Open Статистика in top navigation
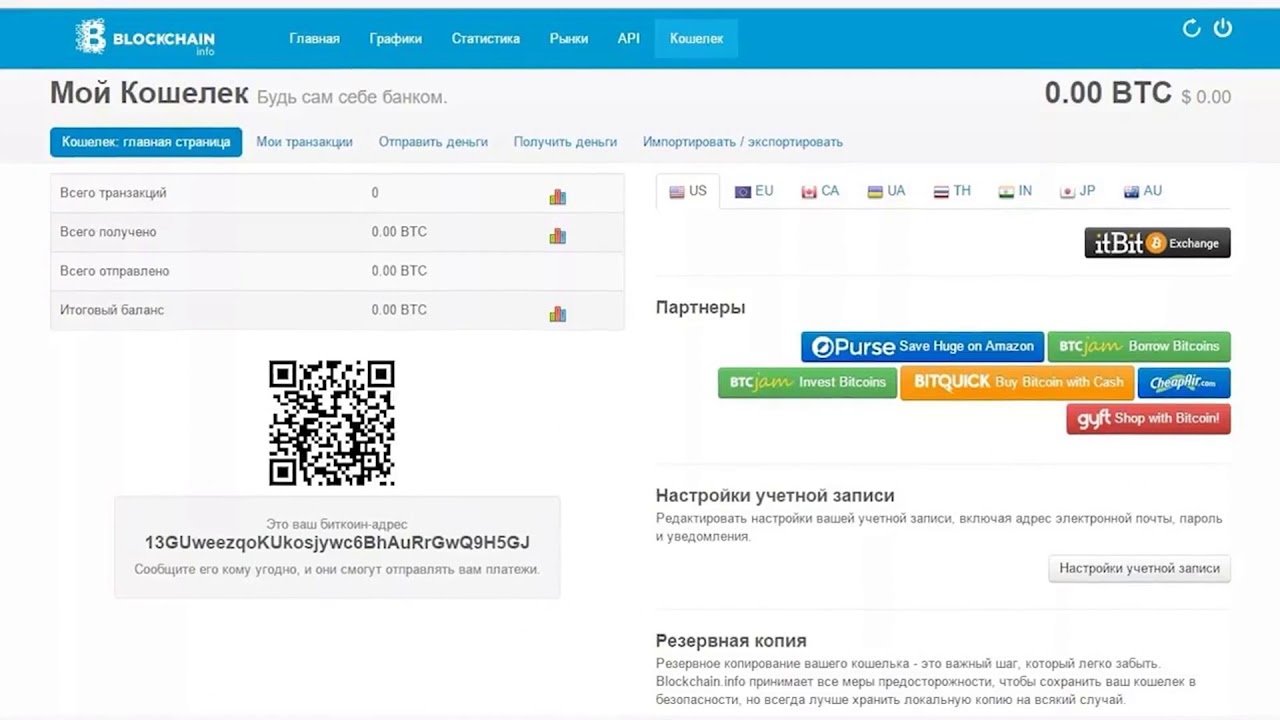 tap(486, 39)
